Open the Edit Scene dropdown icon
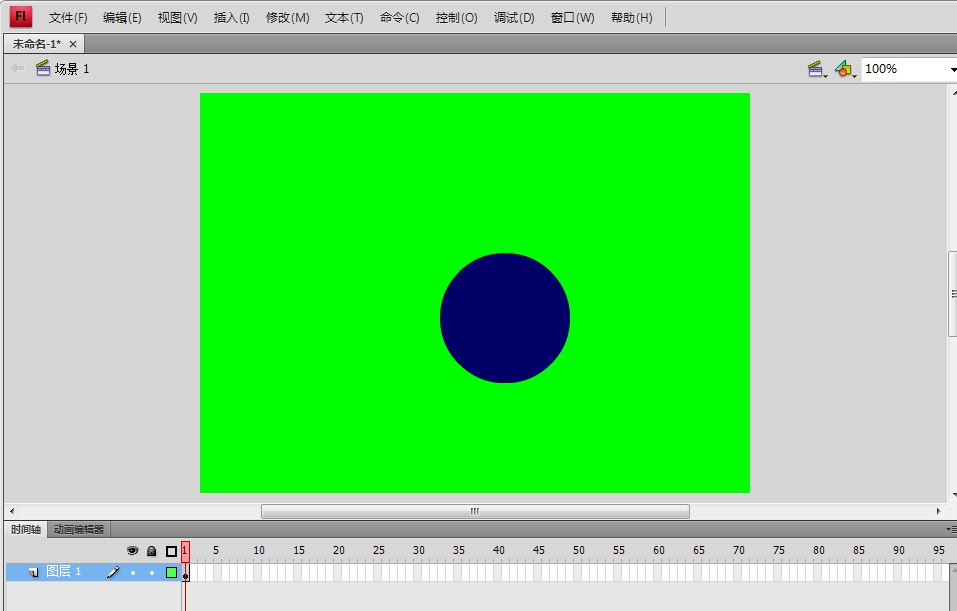957x611 pixels. [x=817, y=69]
